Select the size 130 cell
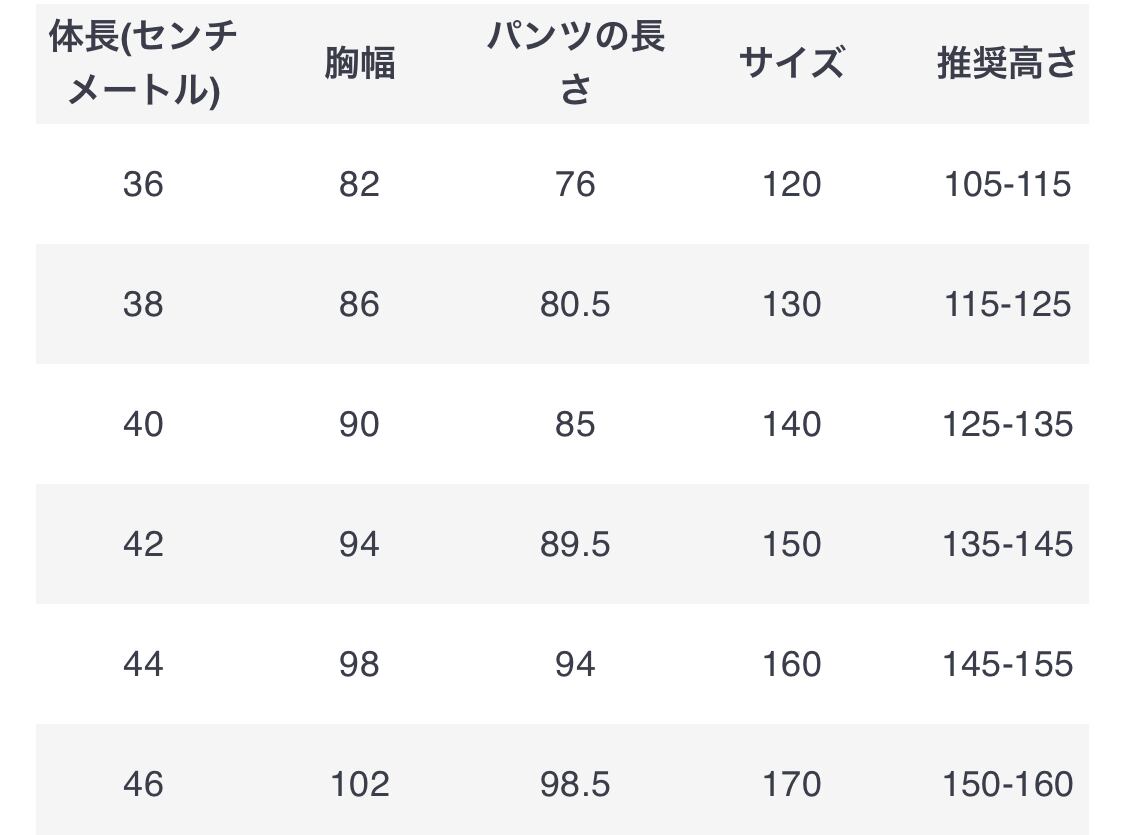Screen dimensions: 1125x835 [791, 304]
